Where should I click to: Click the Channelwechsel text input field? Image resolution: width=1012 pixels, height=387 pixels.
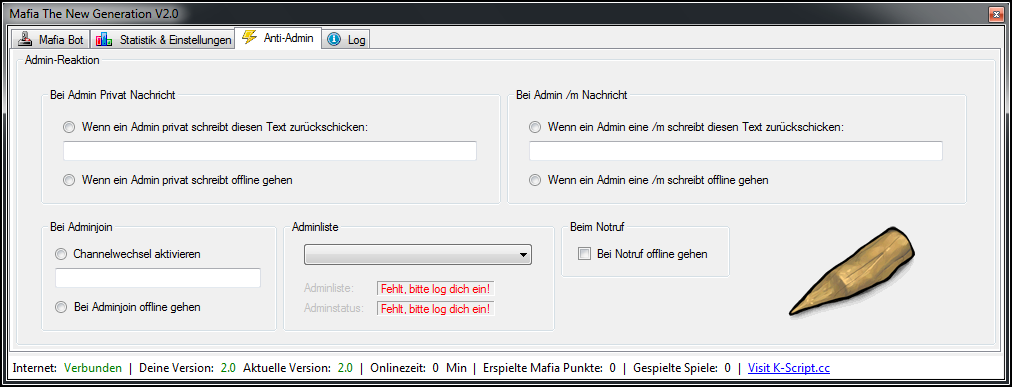[x=158, y=278]
